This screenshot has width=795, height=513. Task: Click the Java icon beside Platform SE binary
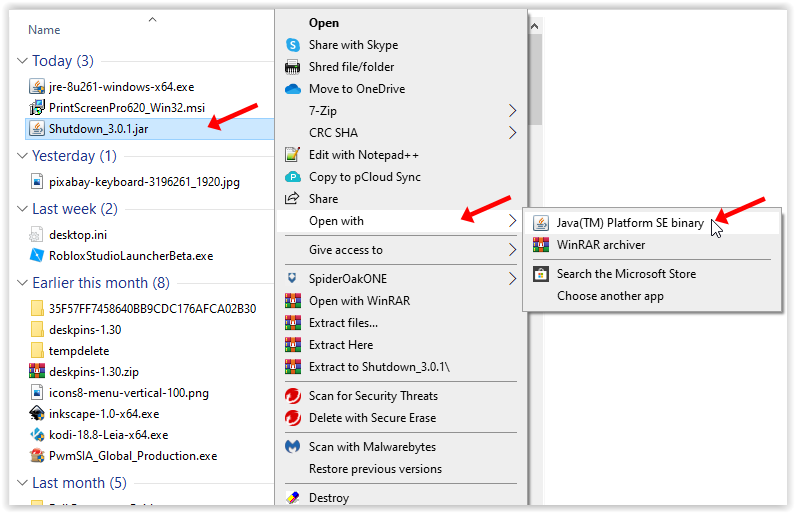pos(541,223)
